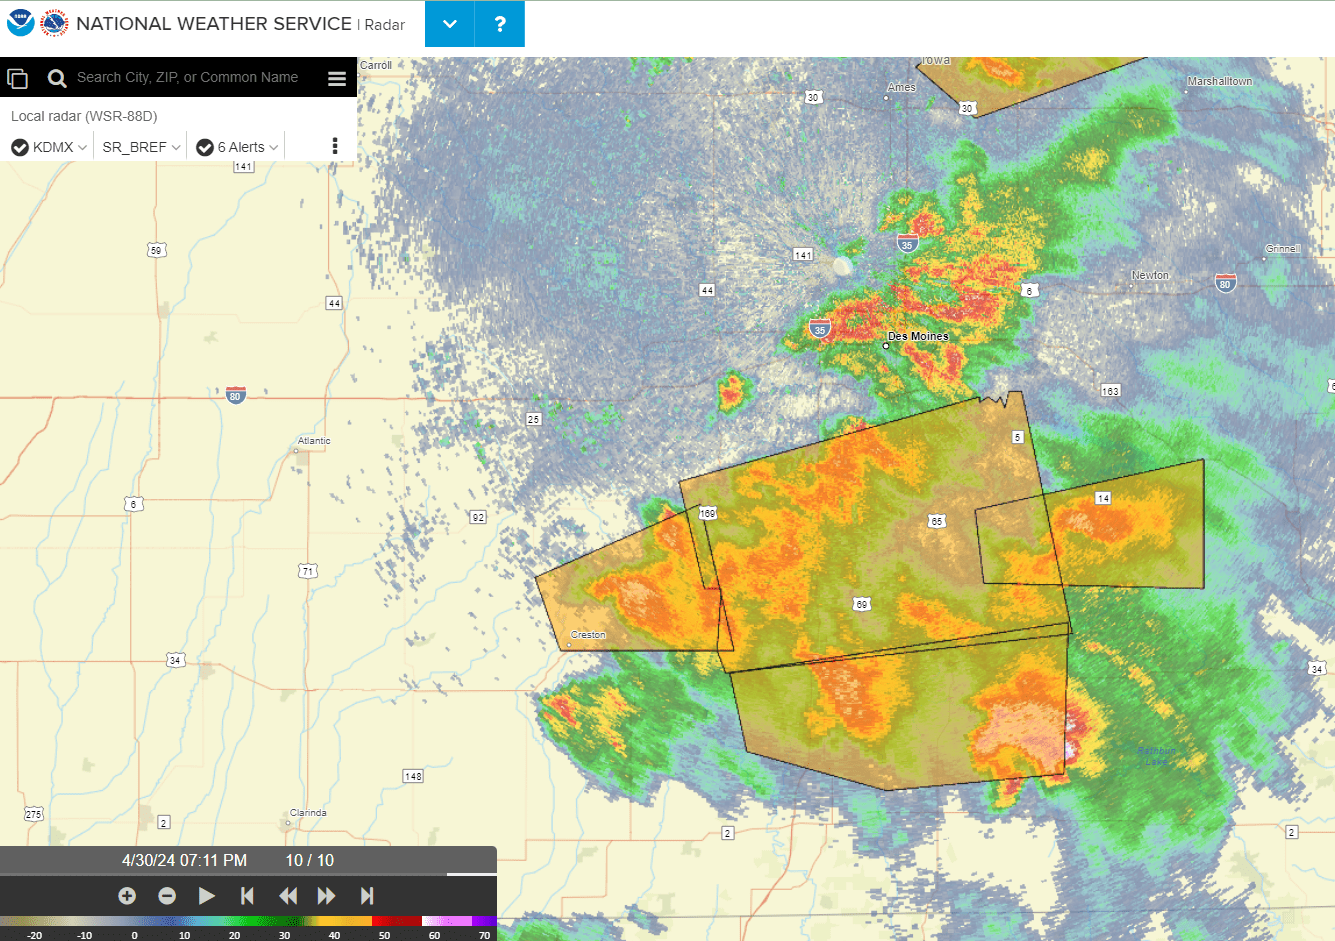
Task: Click the Interstate 35 shield north of Des Moines
Action: pyautogui.click(x=907, y=243)
